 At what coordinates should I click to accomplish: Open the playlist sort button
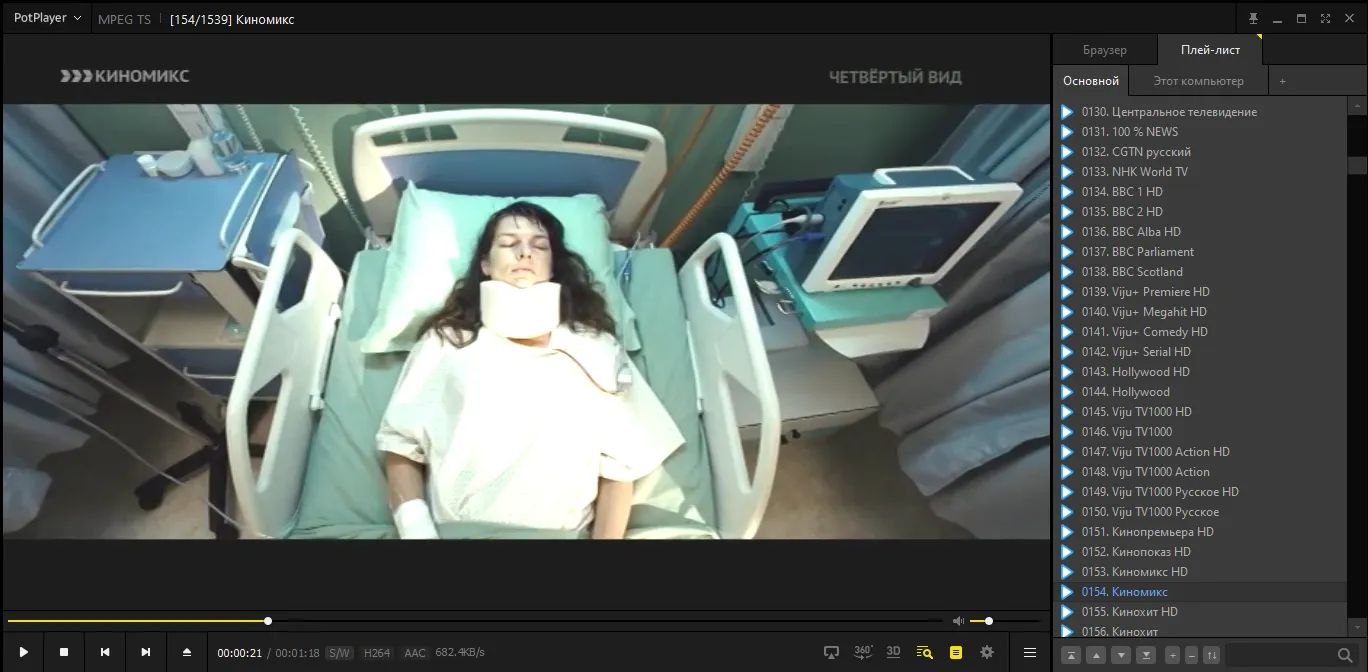coord(1212,655)
